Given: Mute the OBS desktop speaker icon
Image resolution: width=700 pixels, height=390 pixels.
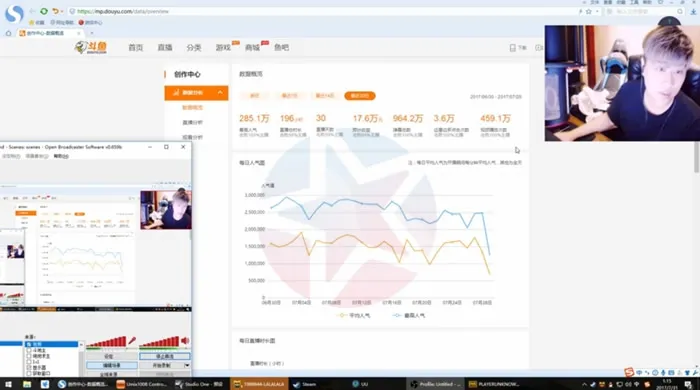Looking at the screenshot, I should [x=185, y=341].
